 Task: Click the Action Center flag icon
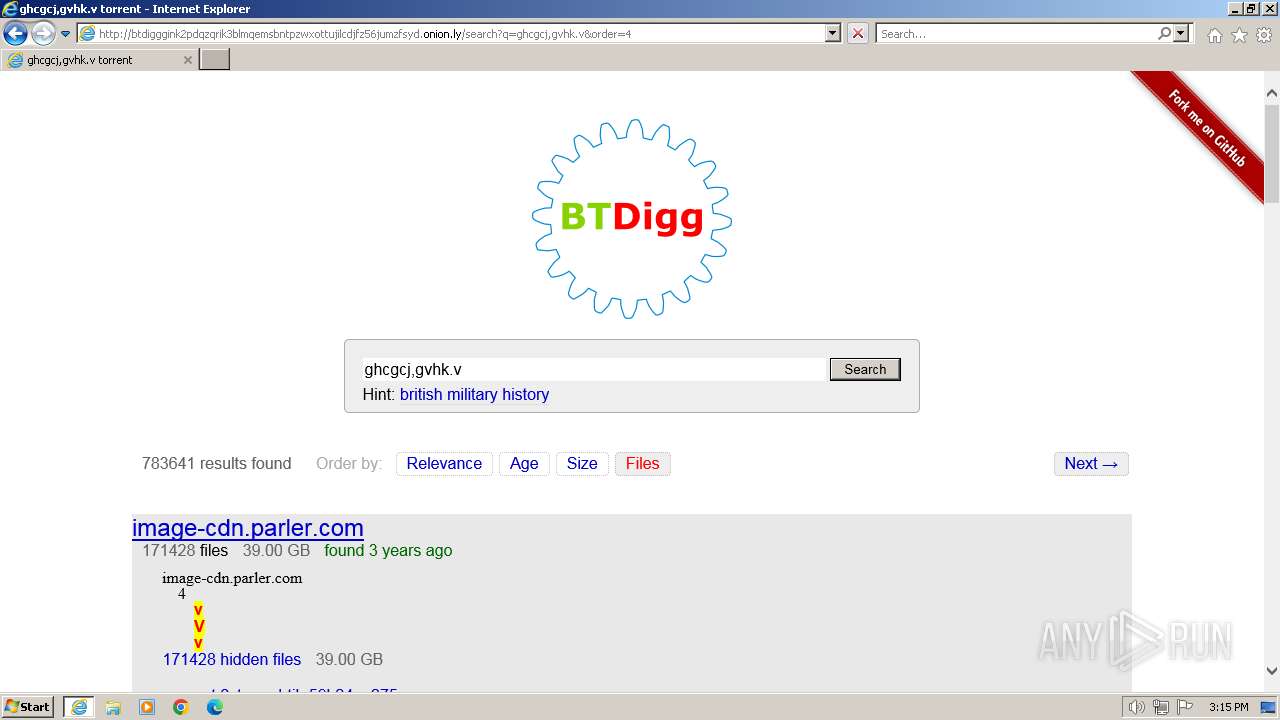click(1184, 707)
